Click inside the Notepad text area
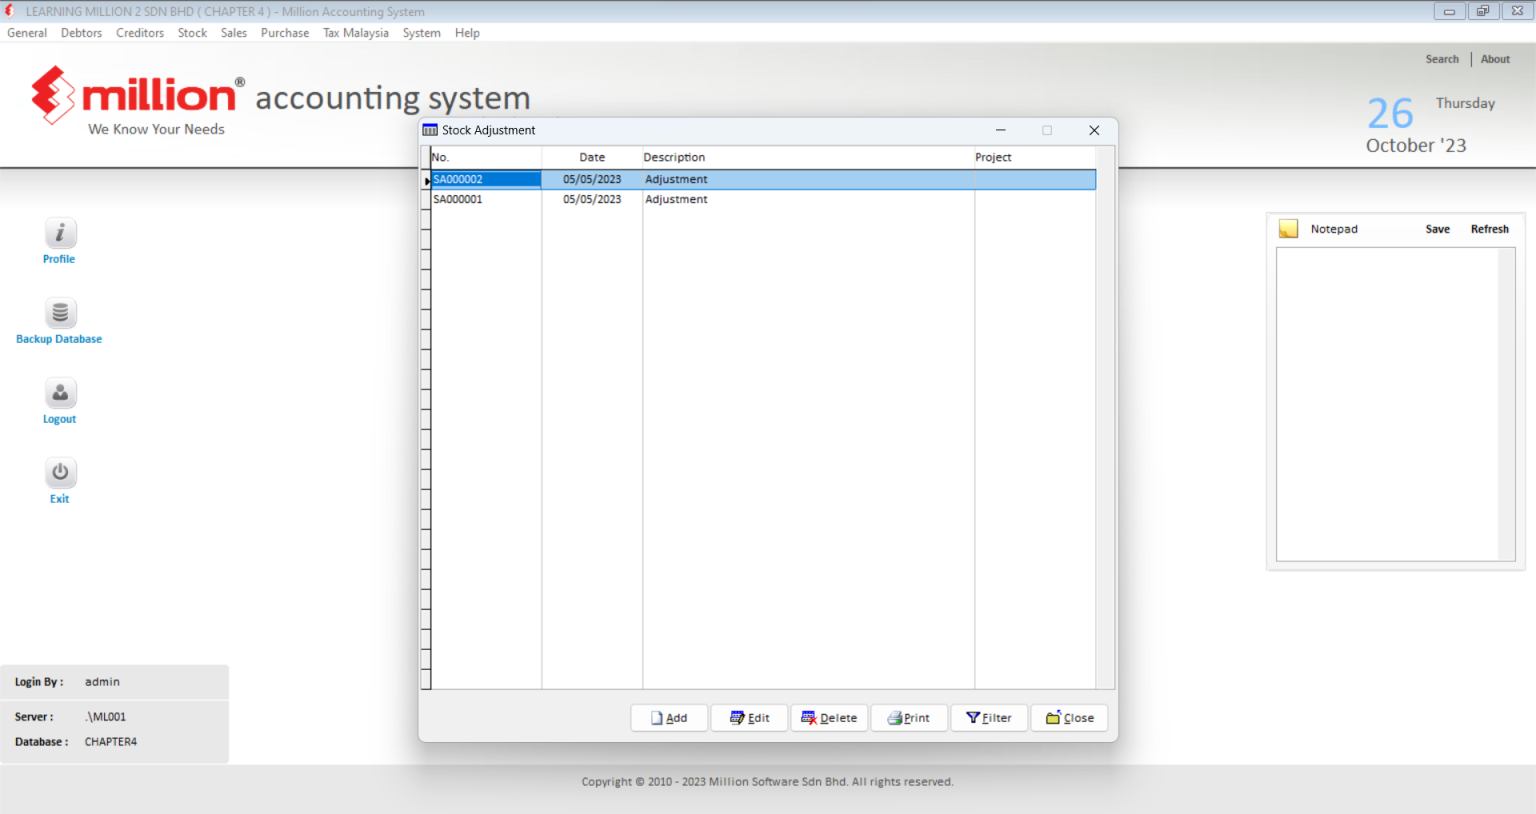 coord(1387,404)
